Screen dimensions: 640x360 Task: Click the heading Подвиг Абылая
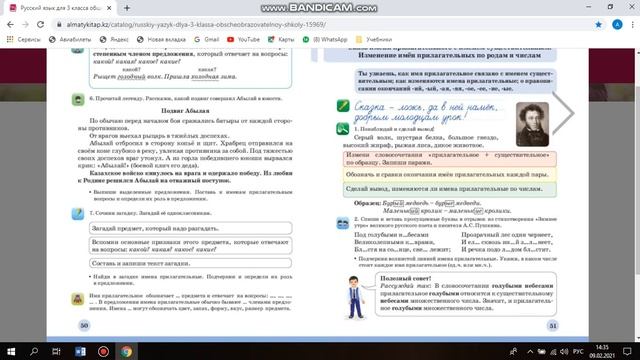185,111
